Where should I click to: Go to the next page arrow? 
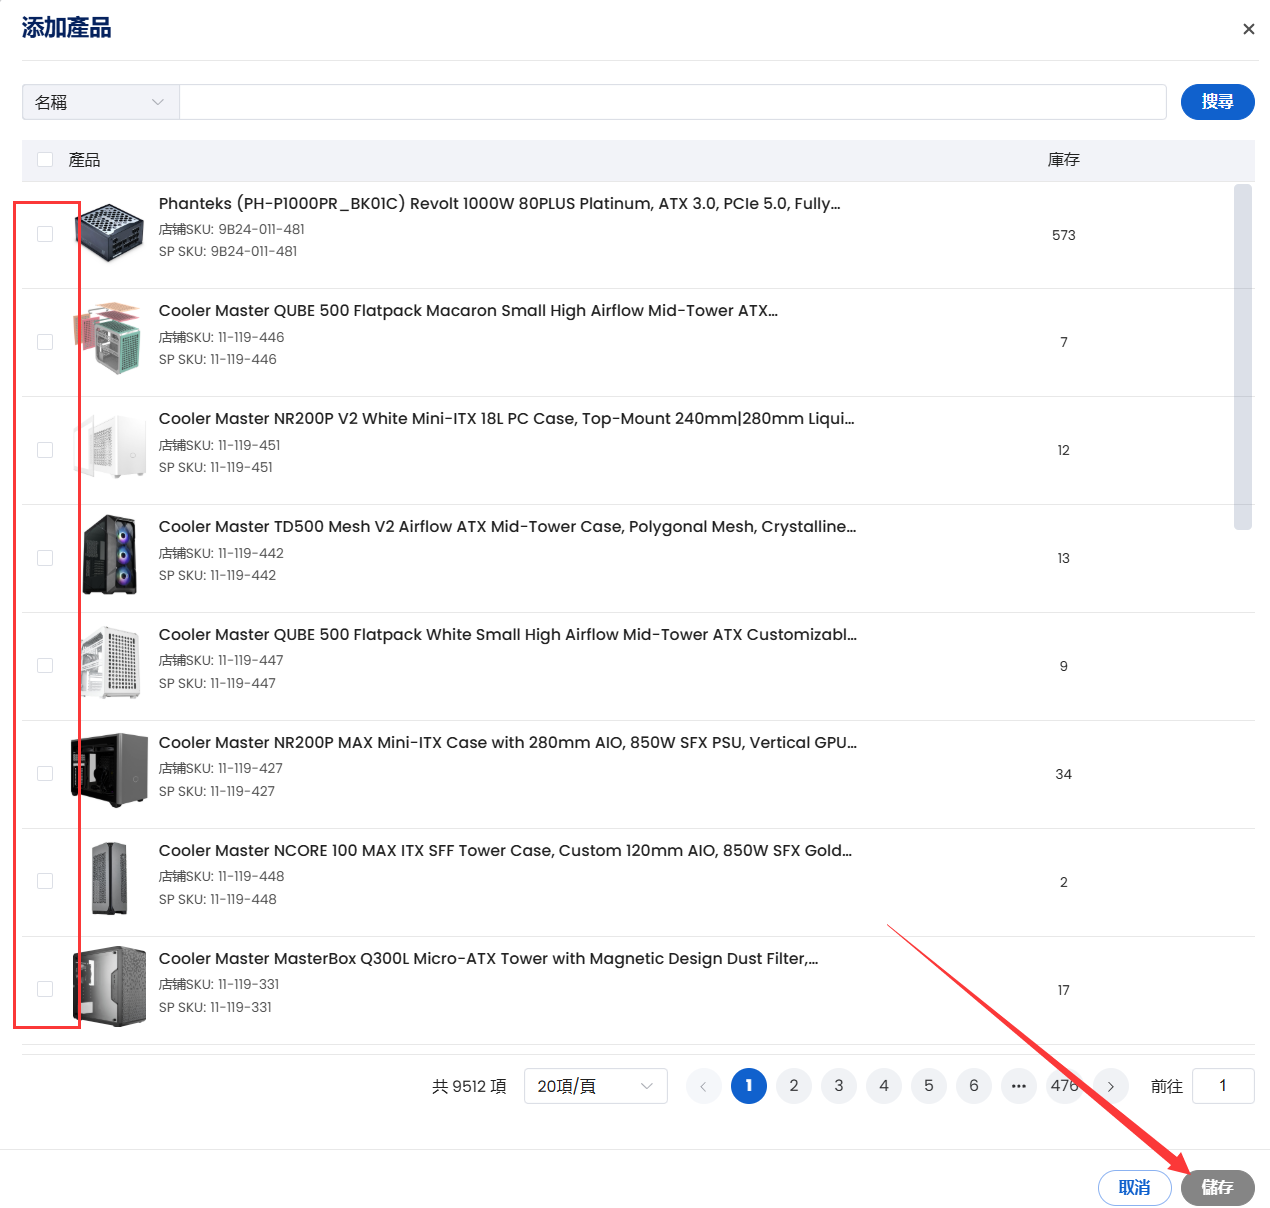1110,1086
